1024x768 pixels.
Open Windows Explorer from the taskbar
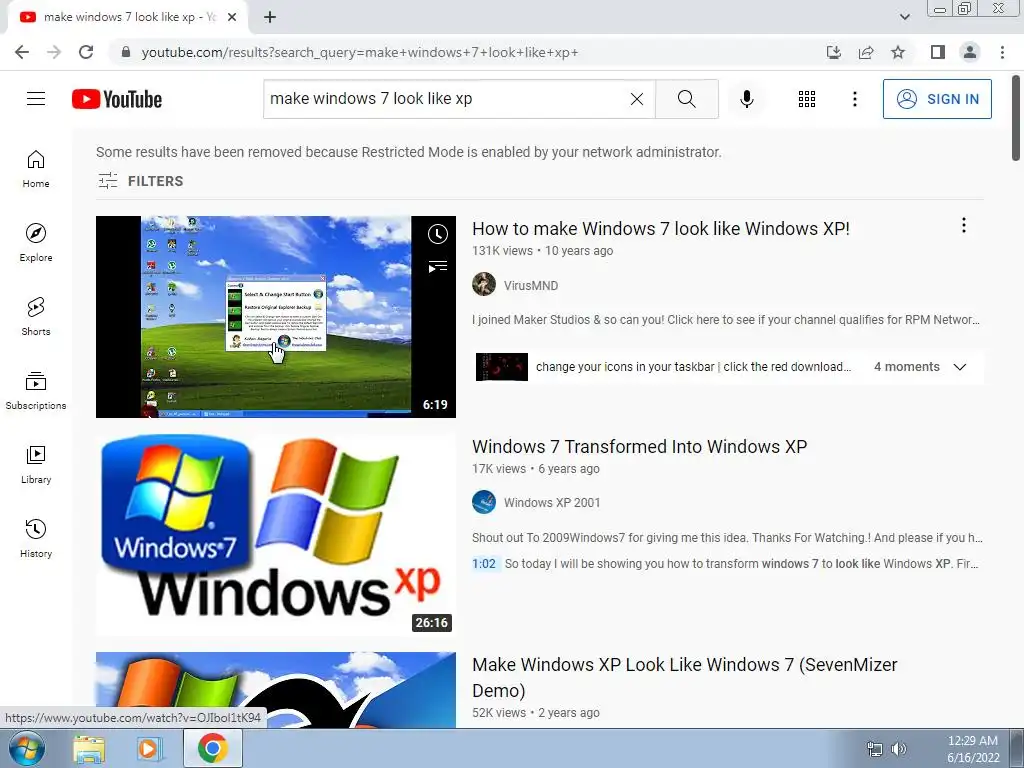89,749
